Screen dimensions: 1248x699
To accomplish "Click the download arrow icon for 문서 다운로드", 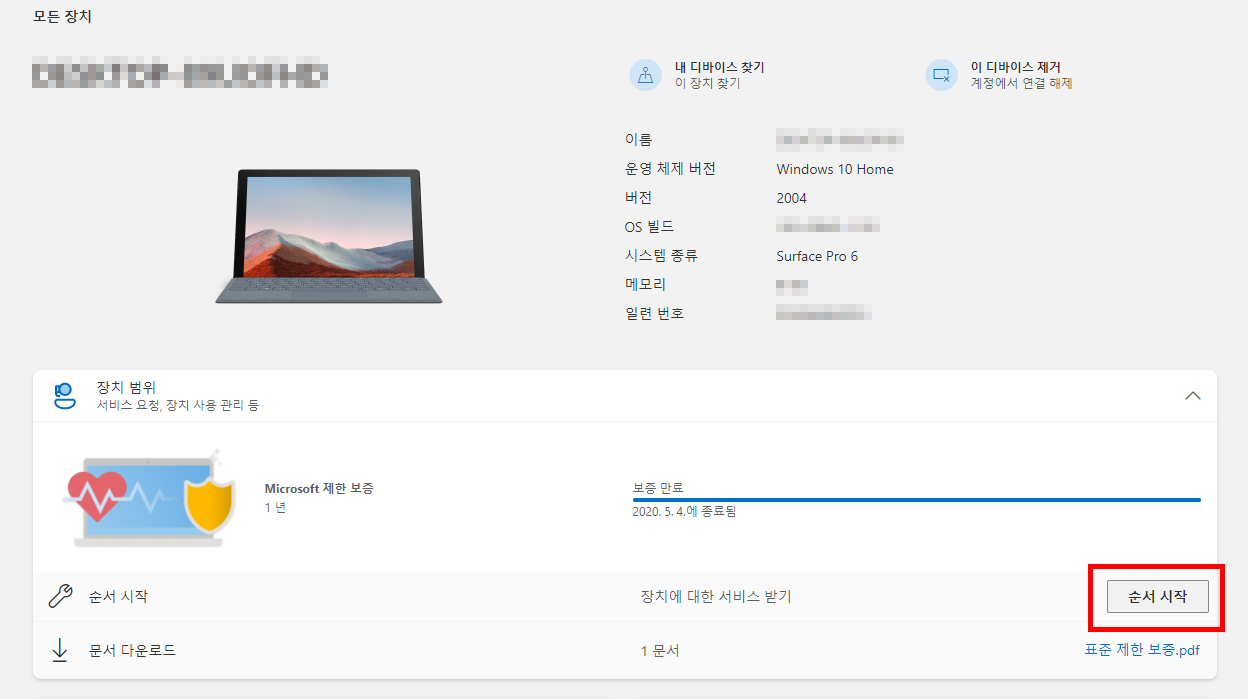I will tap(60, 650).
